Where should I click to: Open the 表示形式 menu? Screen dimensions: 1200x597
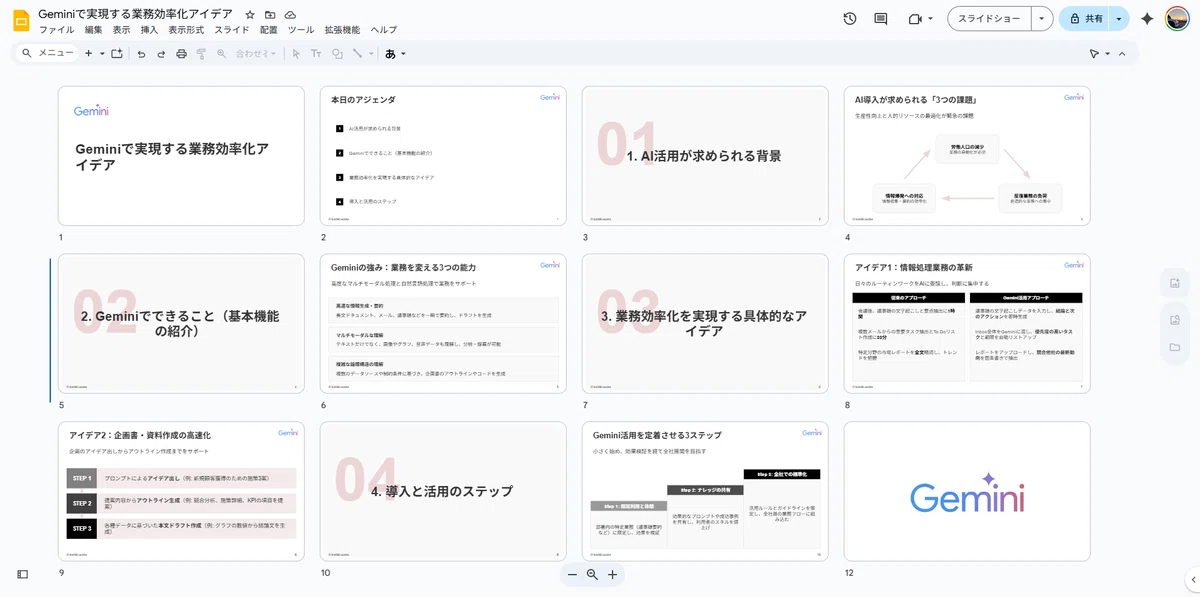(x=186, y=30)
